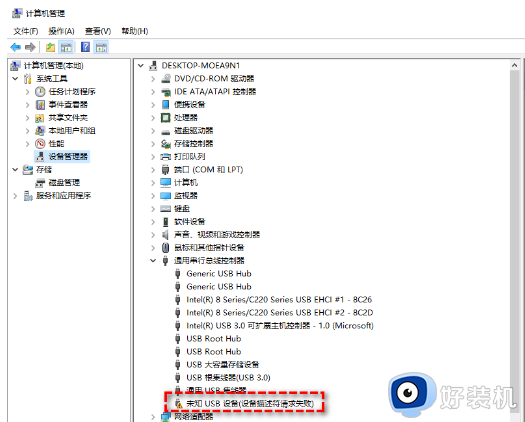Collapse the 系统工具 node
This screenshot has height=422, width=525.
(15, 79)
